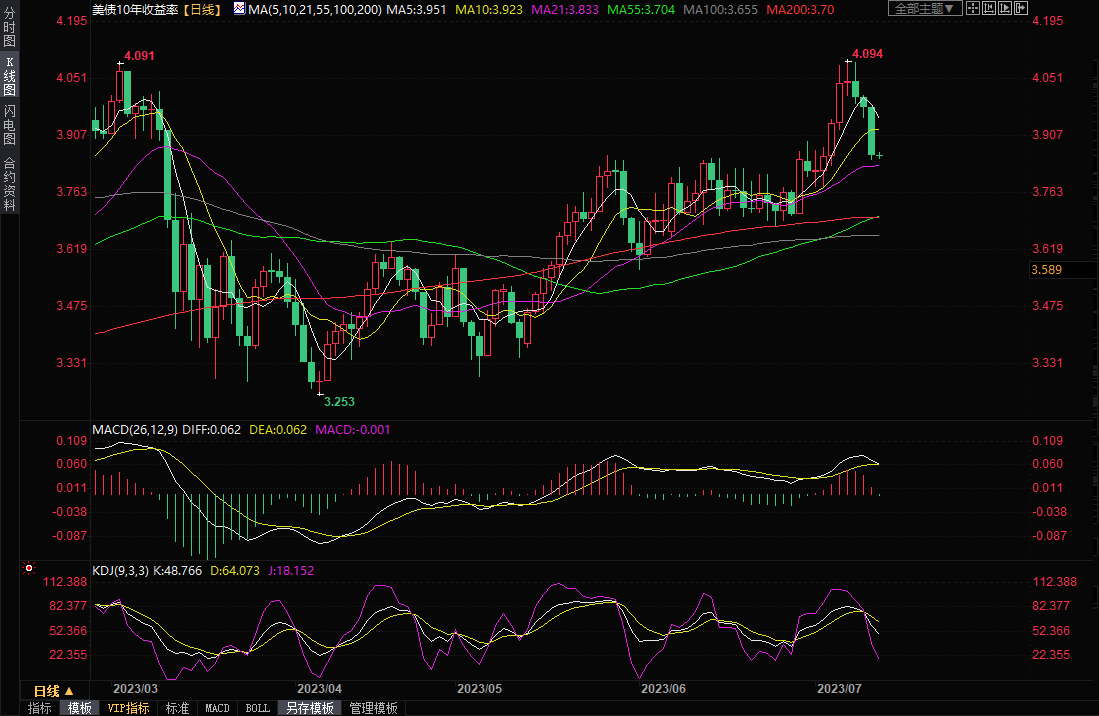Image resolution: width=1099 pixels, height=716 pixels.
Task: Switch to the 闪电图 side tab
Action: click(x=9, y=124)
